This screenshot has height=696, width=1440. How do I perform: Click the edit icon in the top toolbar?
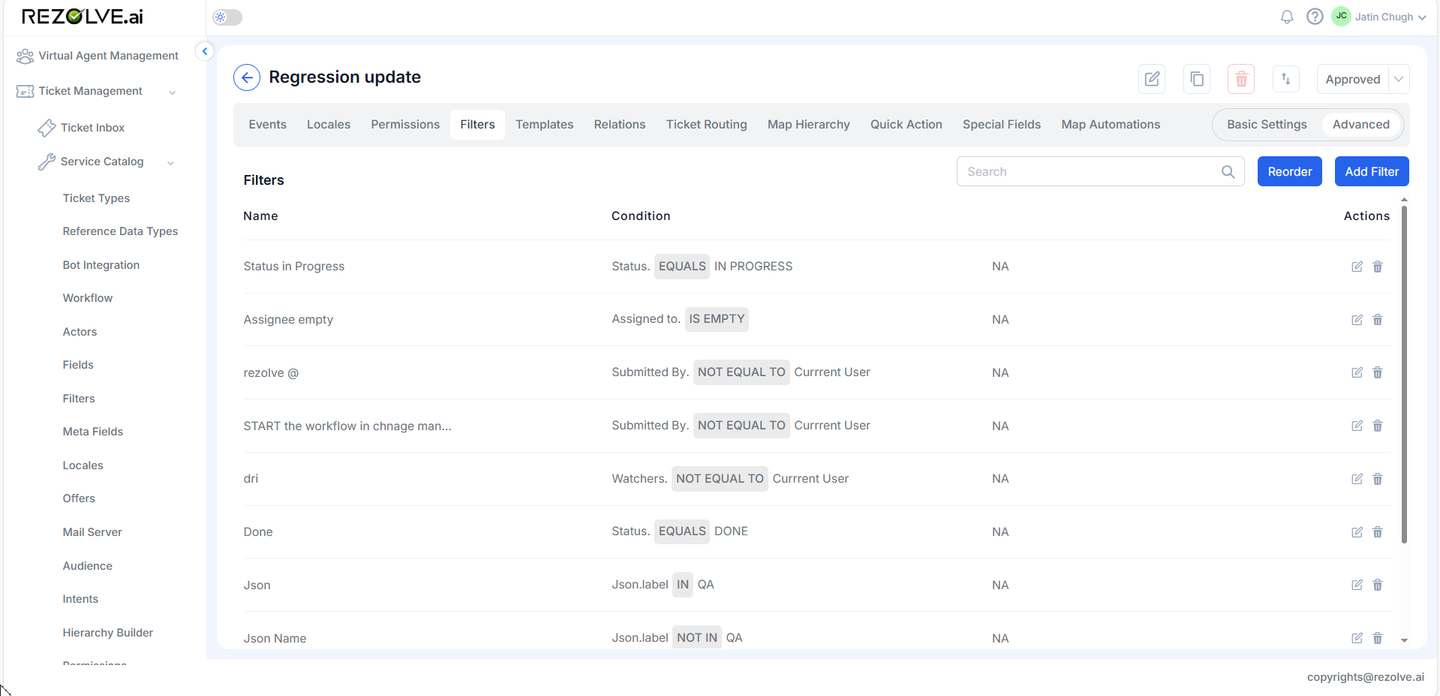point(1151,78)
